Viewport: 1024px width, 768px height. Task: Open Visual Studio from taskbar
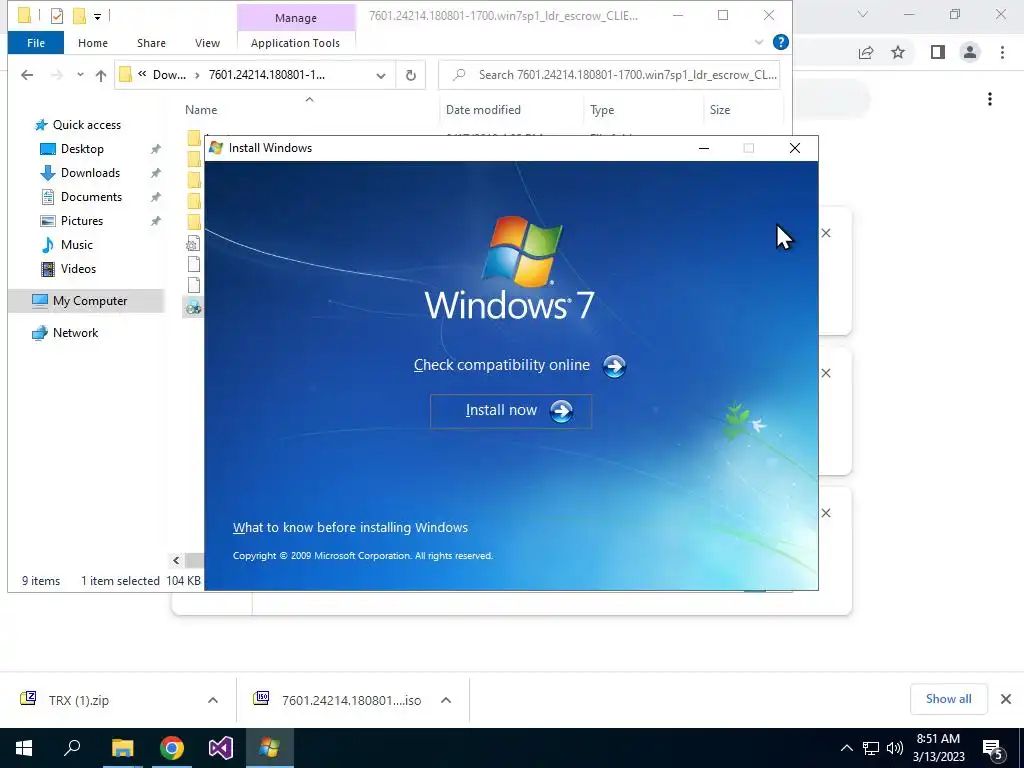(221, 748)
